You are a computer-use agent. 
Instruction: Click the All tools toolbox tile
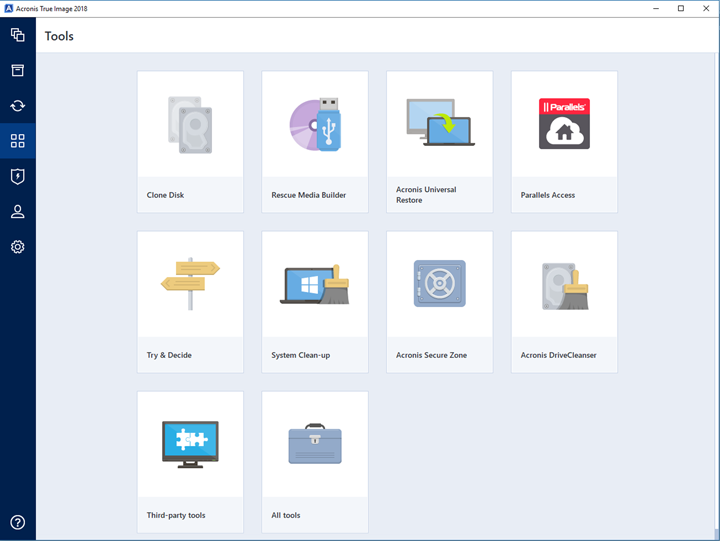pyautogui.click(x=315, y=461)
